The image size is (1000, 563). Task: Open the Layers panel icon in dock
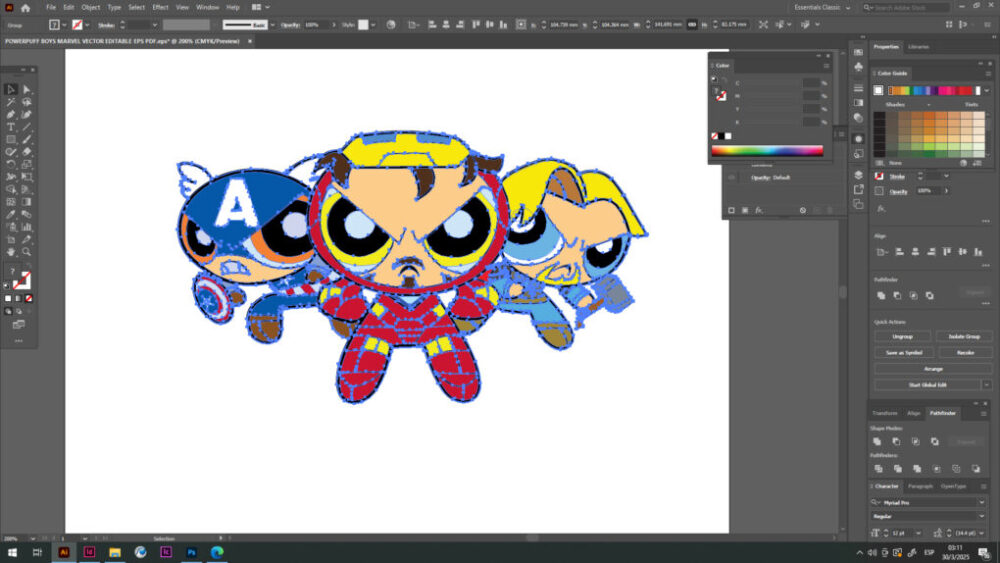tap(858, 175)
